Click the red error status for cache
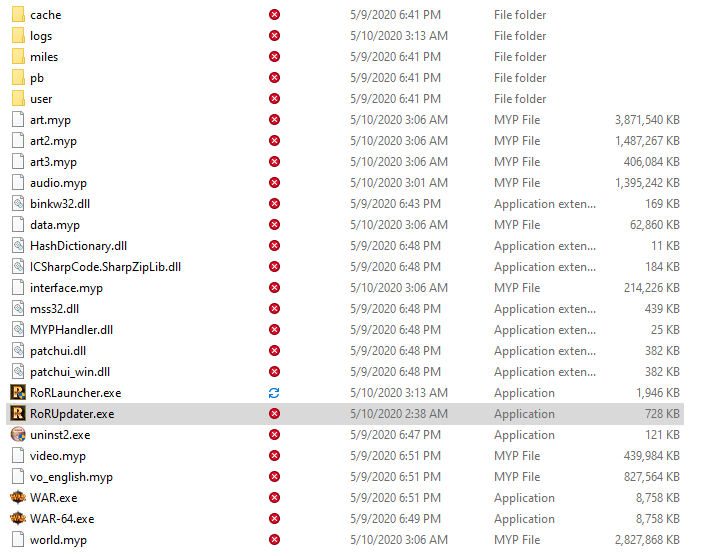This screenshot has height=556, width=720. coord(275,15)
